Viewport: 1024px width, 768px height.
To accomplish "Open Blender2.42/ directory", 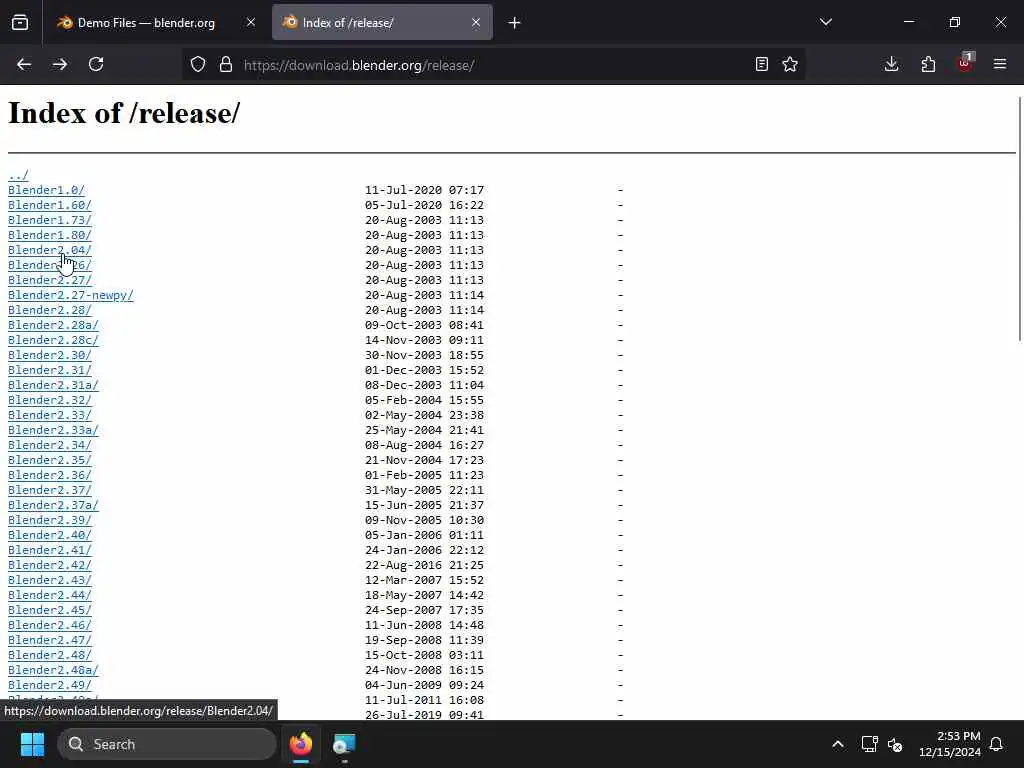I will [50, 566].
